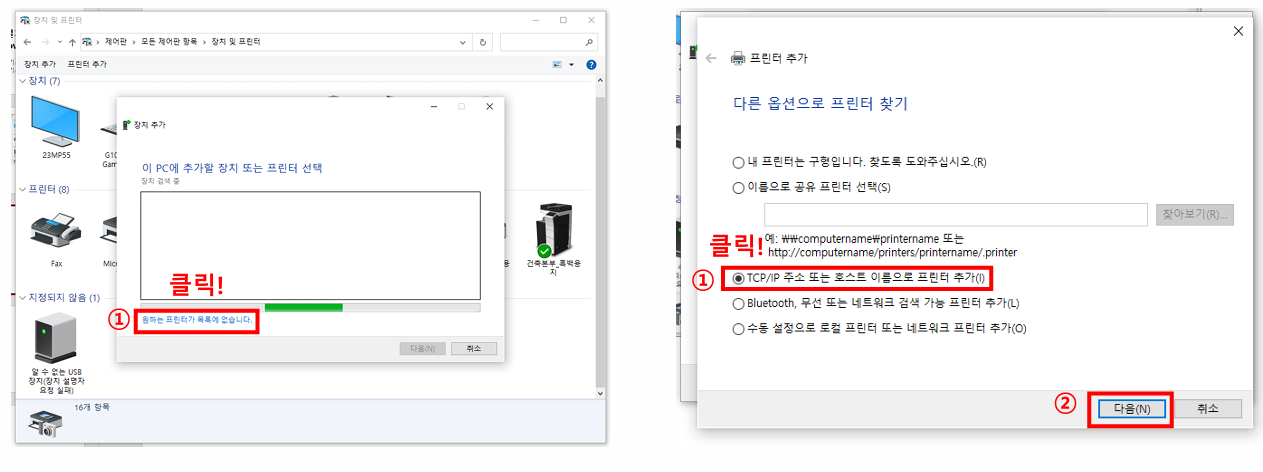Select '이름으로 공유 프린터 선택' radio option

(x=738, y=187)
